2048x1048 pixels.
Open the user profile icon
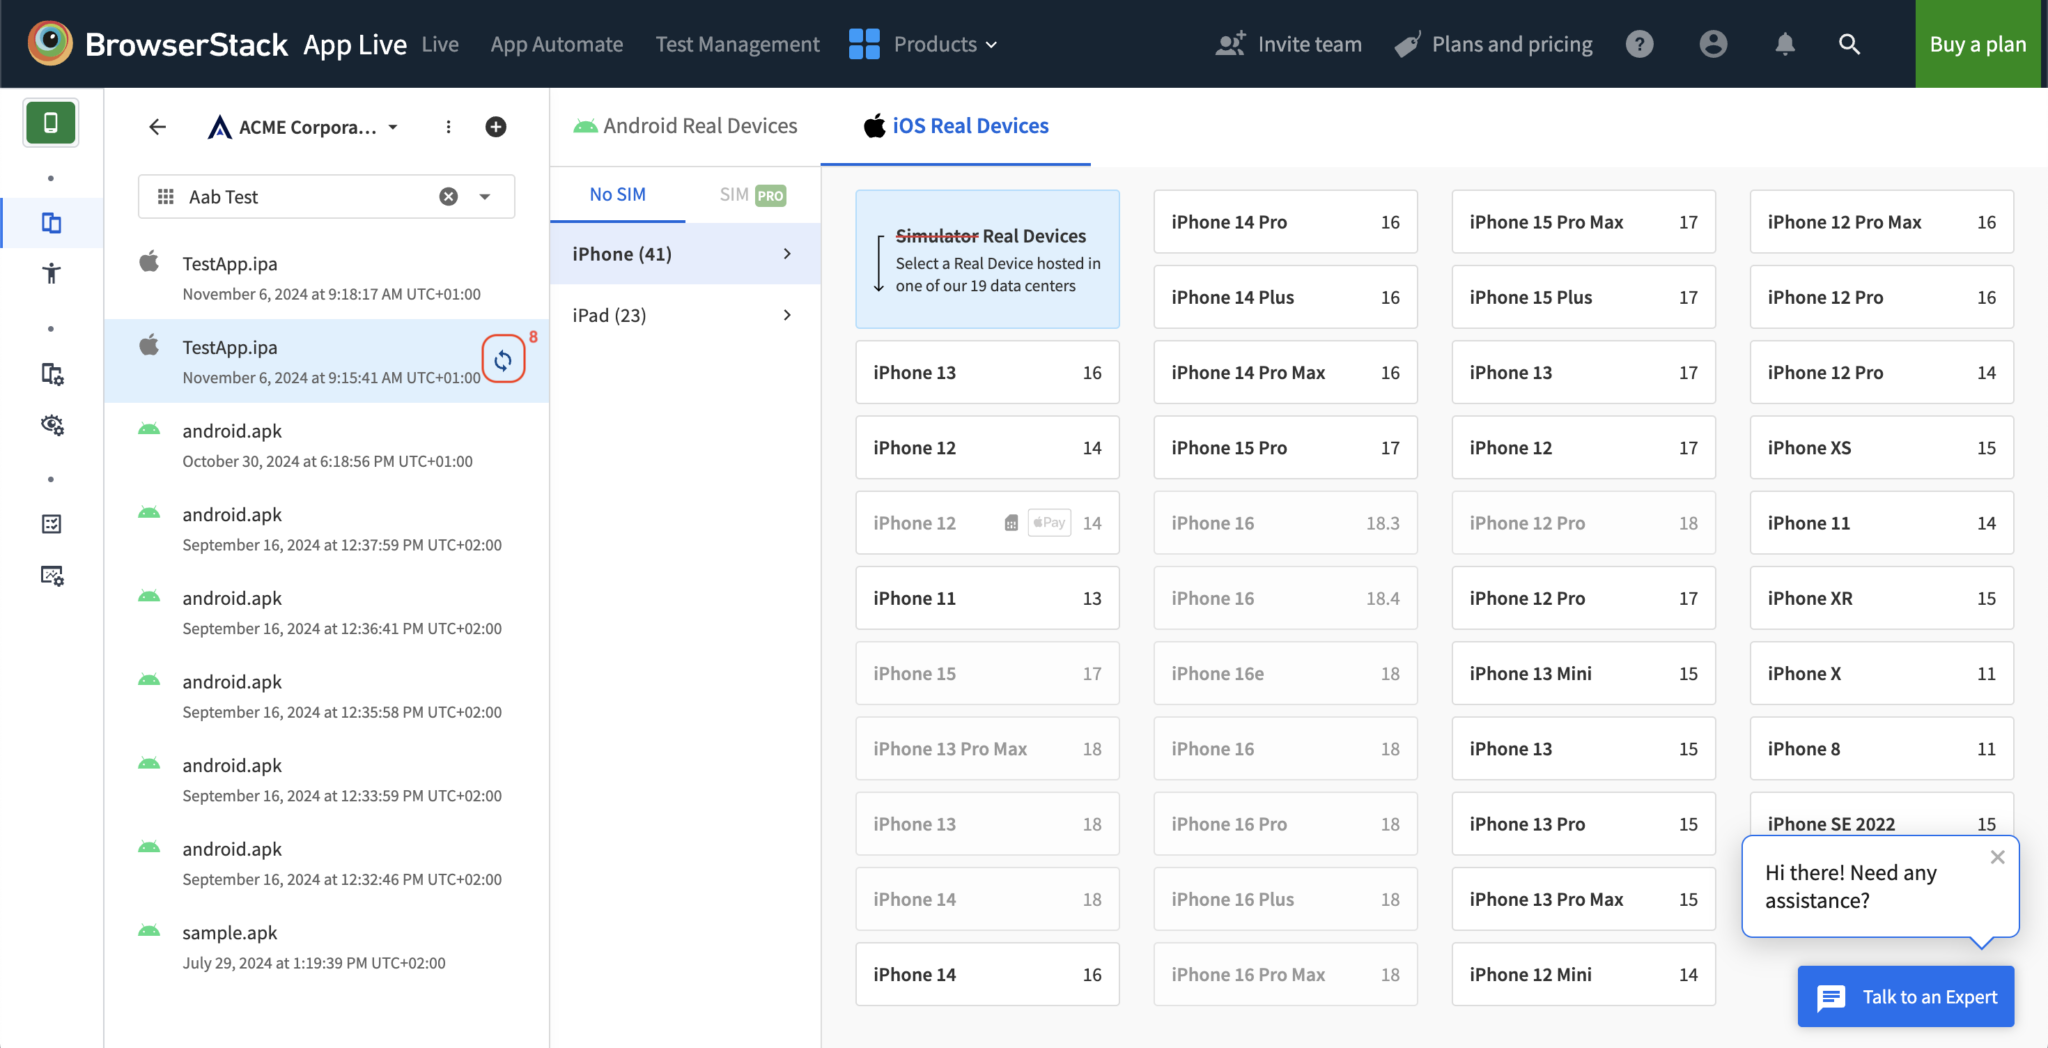(1713, 43)
